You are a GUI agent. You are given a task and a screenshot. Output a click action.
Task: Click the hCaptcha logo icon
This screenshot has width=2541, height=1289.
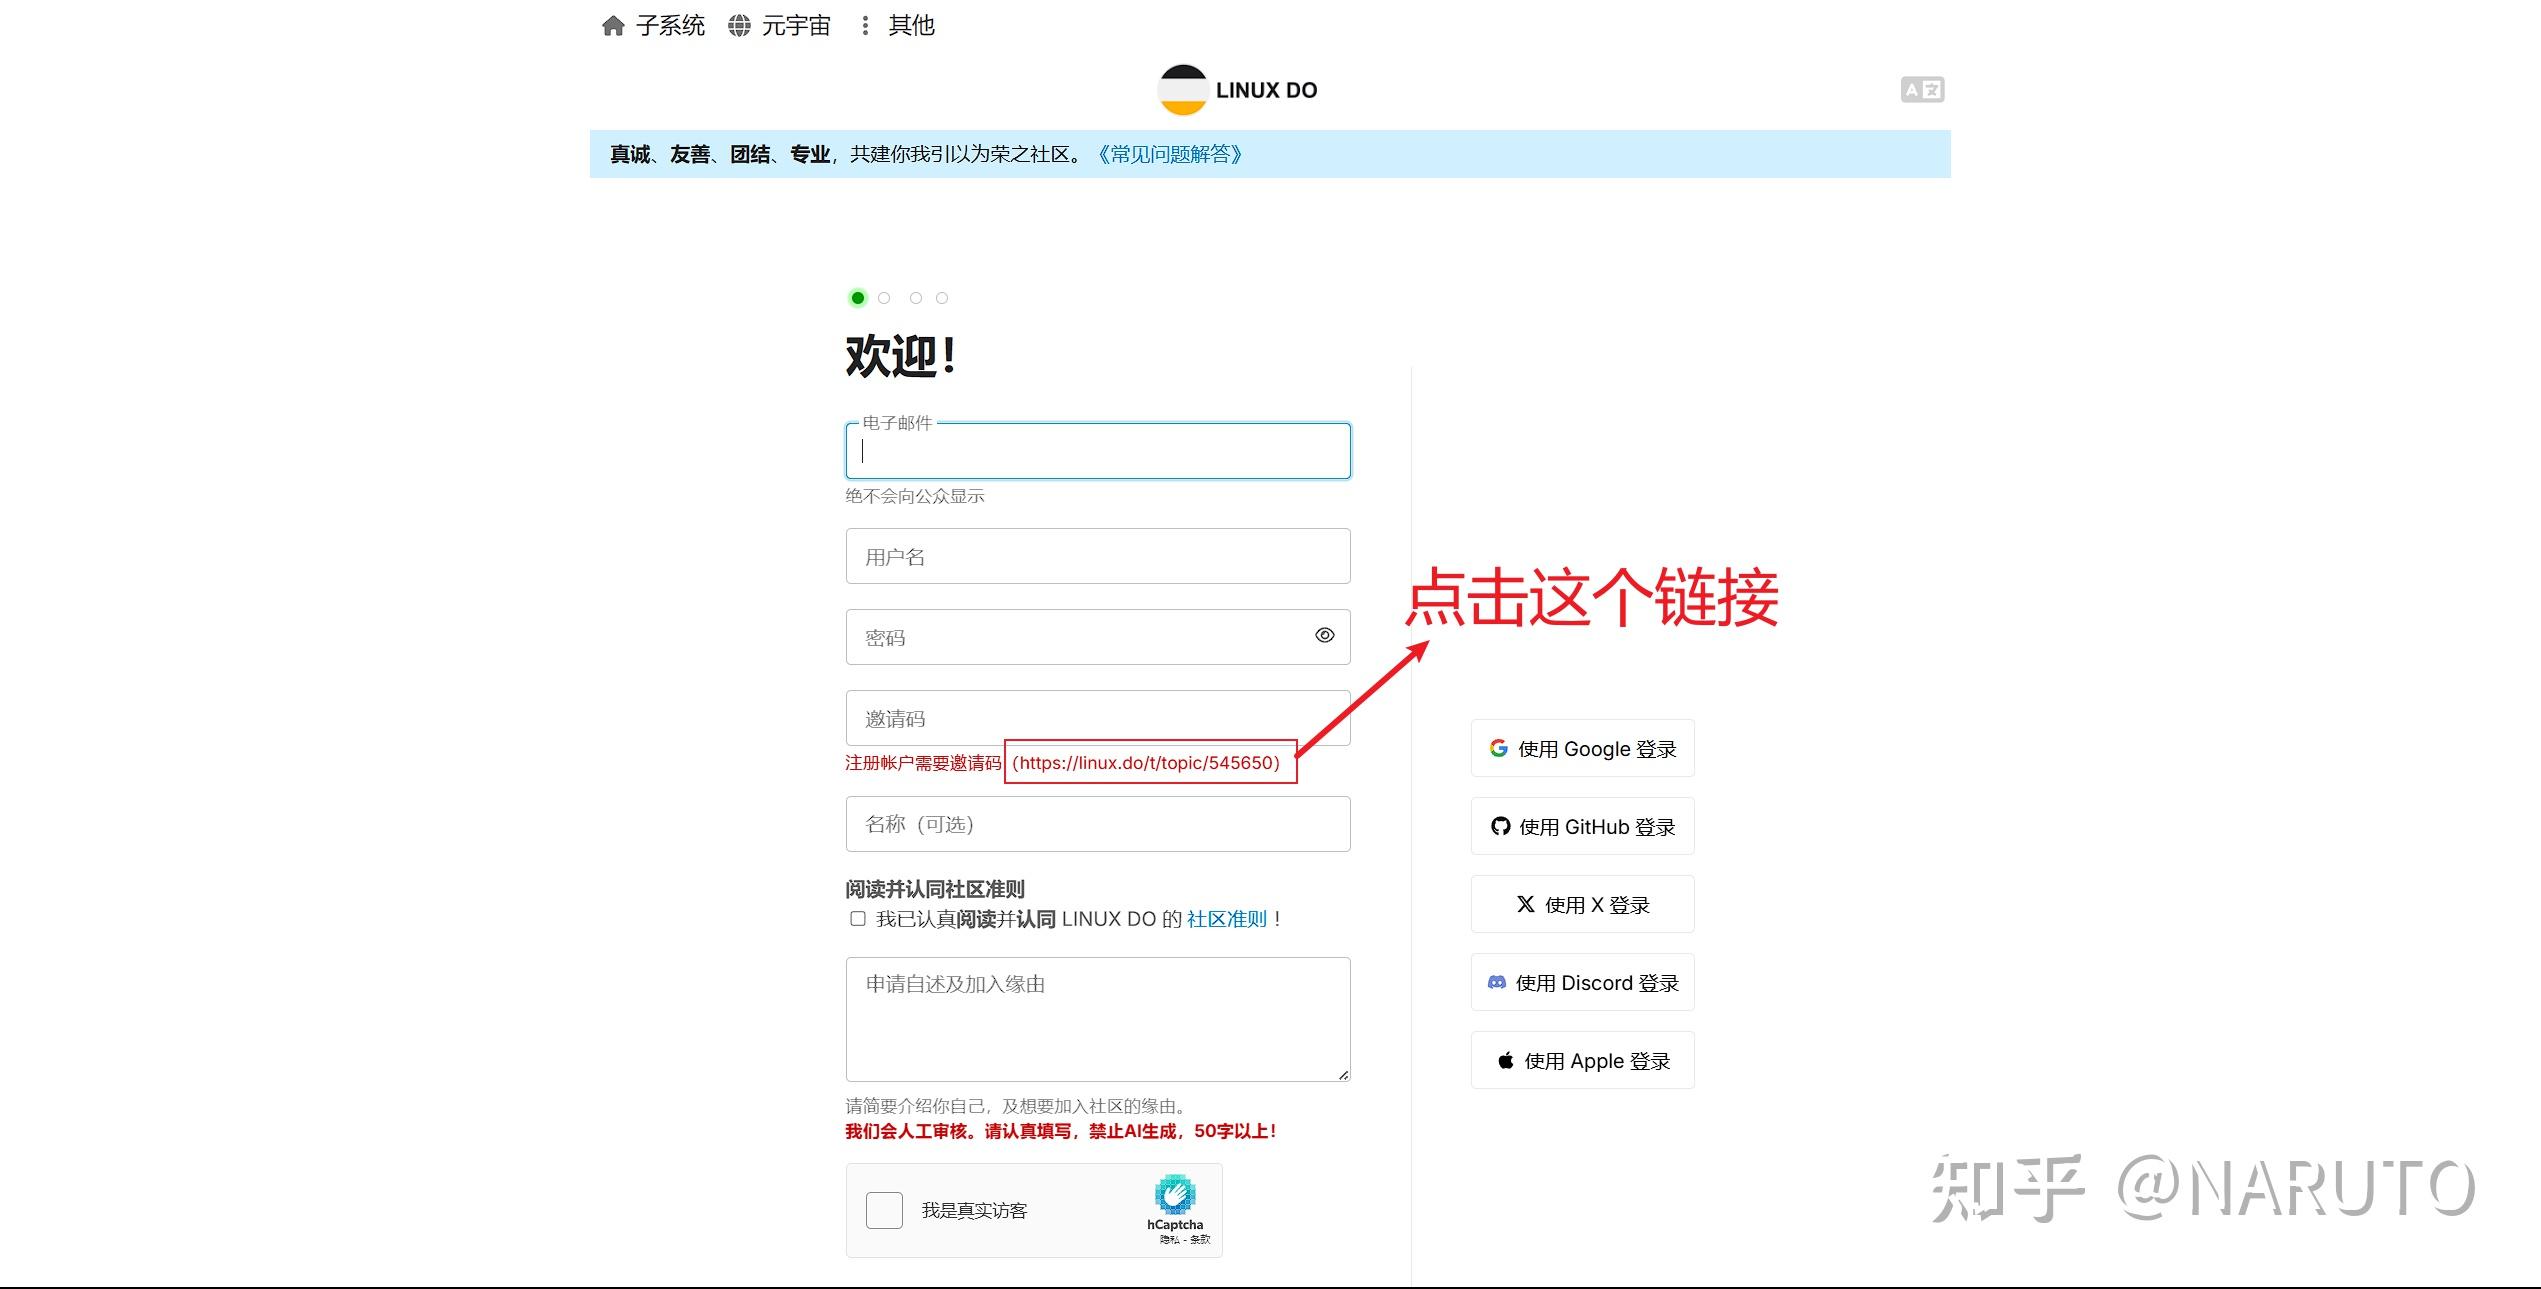(1174, 1195)
